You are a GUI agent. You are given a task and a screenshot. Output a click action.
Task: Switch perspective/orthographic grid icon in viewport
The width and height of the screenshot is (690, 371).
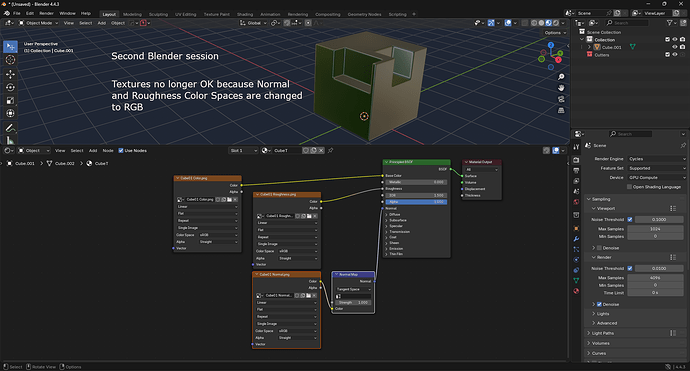point(561,110)
